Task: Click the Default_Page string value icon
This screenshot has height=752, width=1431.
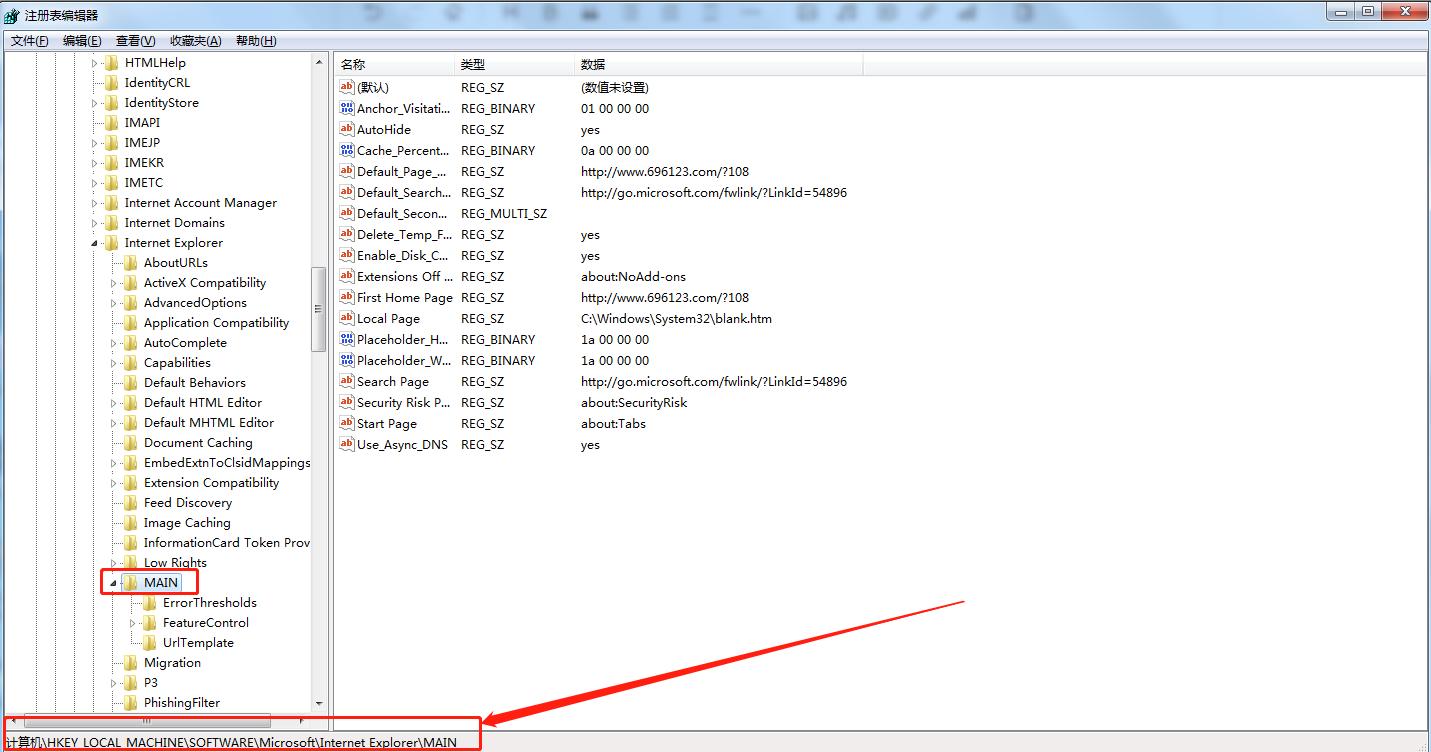Action: click(x=347, y=171)
